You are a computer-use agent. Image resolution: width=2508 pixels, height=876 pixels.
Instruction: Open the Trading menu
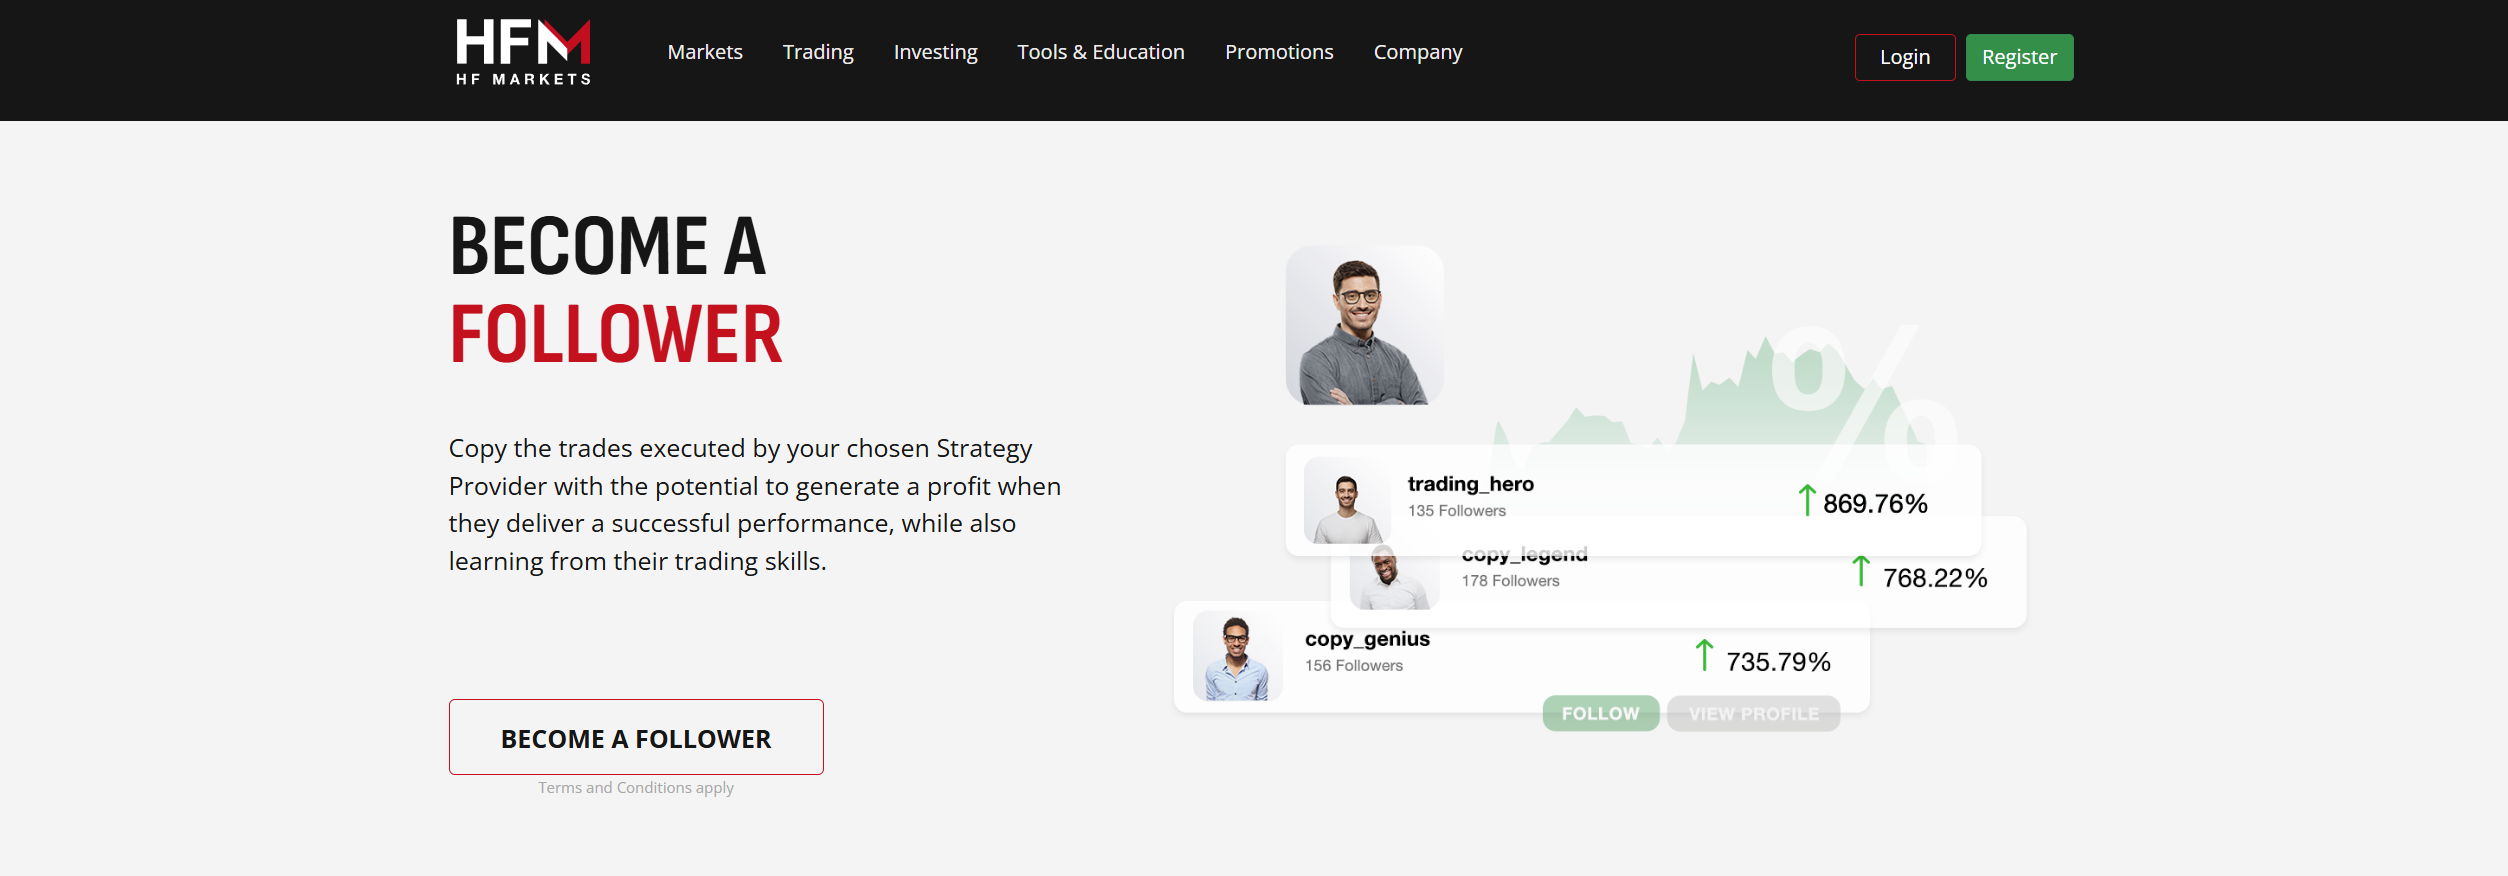click(x=818, y=52)
